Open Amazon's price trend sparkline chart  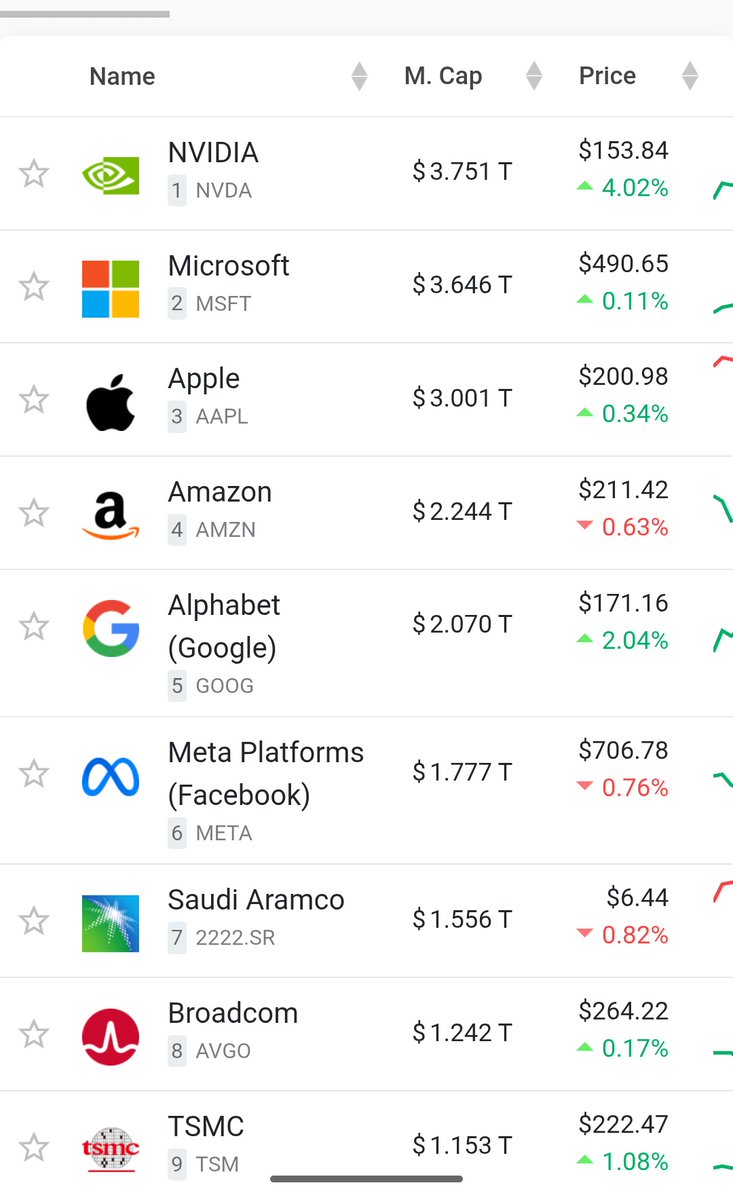point(721,508)
